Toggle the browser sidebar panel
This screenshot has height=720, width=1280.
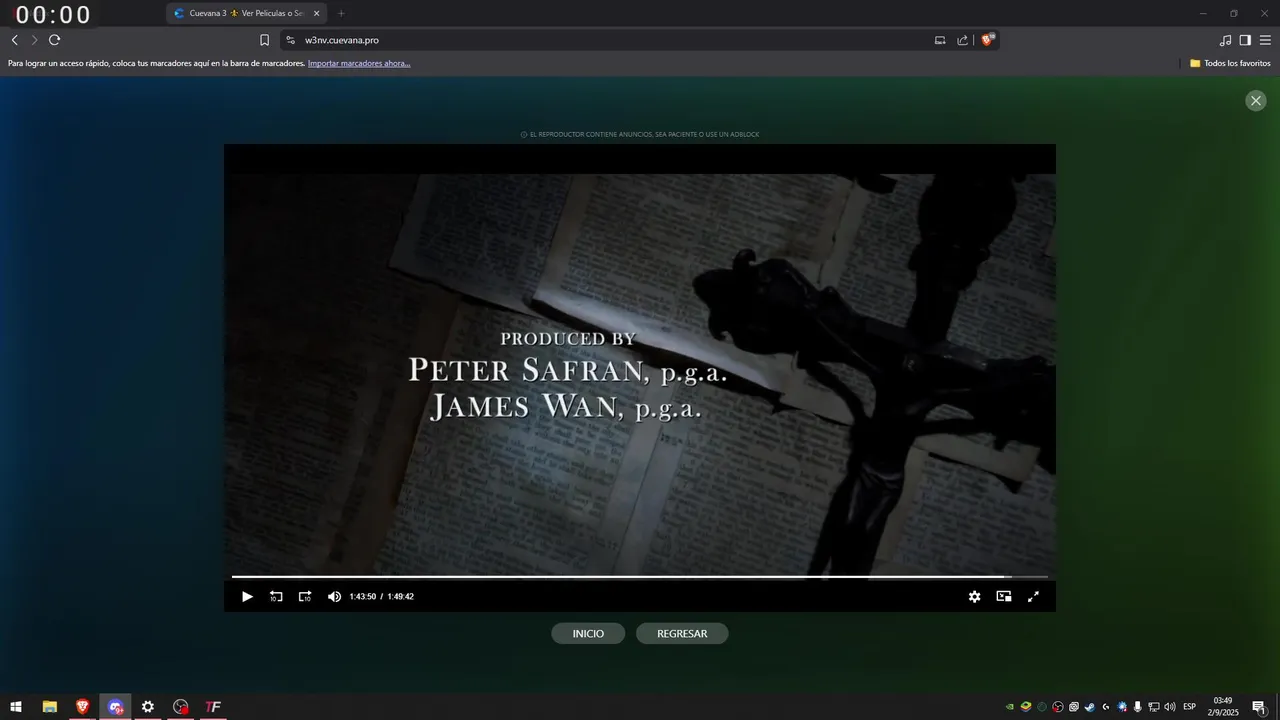click(1245, 40)
